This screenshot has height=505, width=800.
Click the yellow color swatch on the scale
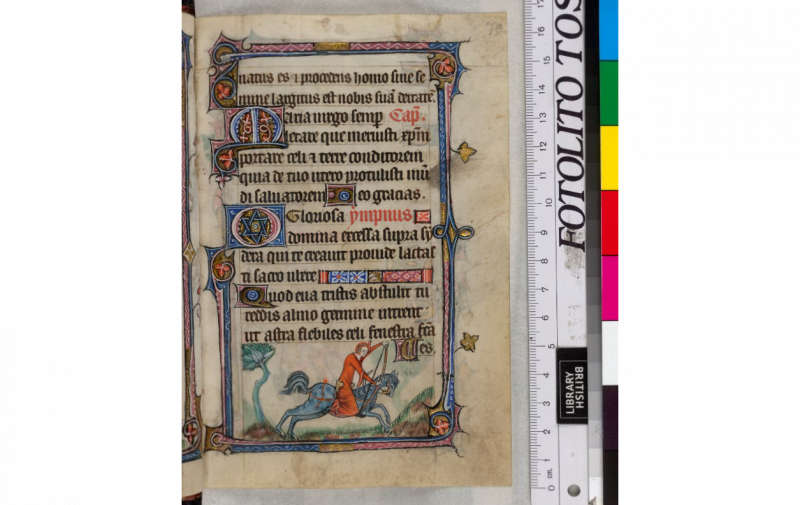pyautogui.click(x=608, y=157)
